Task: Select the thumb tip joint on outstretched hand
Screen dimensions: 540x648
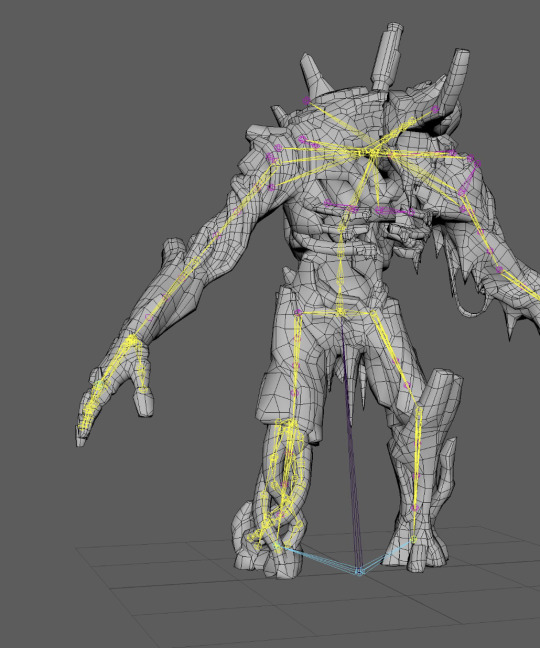Action: coord(143,389)
